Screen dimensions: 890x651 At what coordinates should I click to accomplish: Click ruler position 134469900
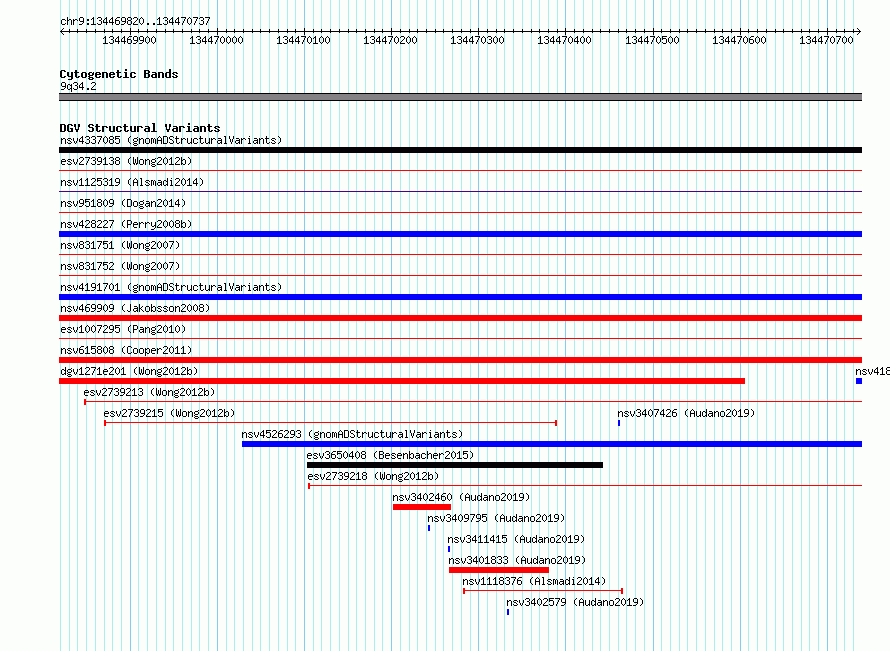[x=129, y=40]
